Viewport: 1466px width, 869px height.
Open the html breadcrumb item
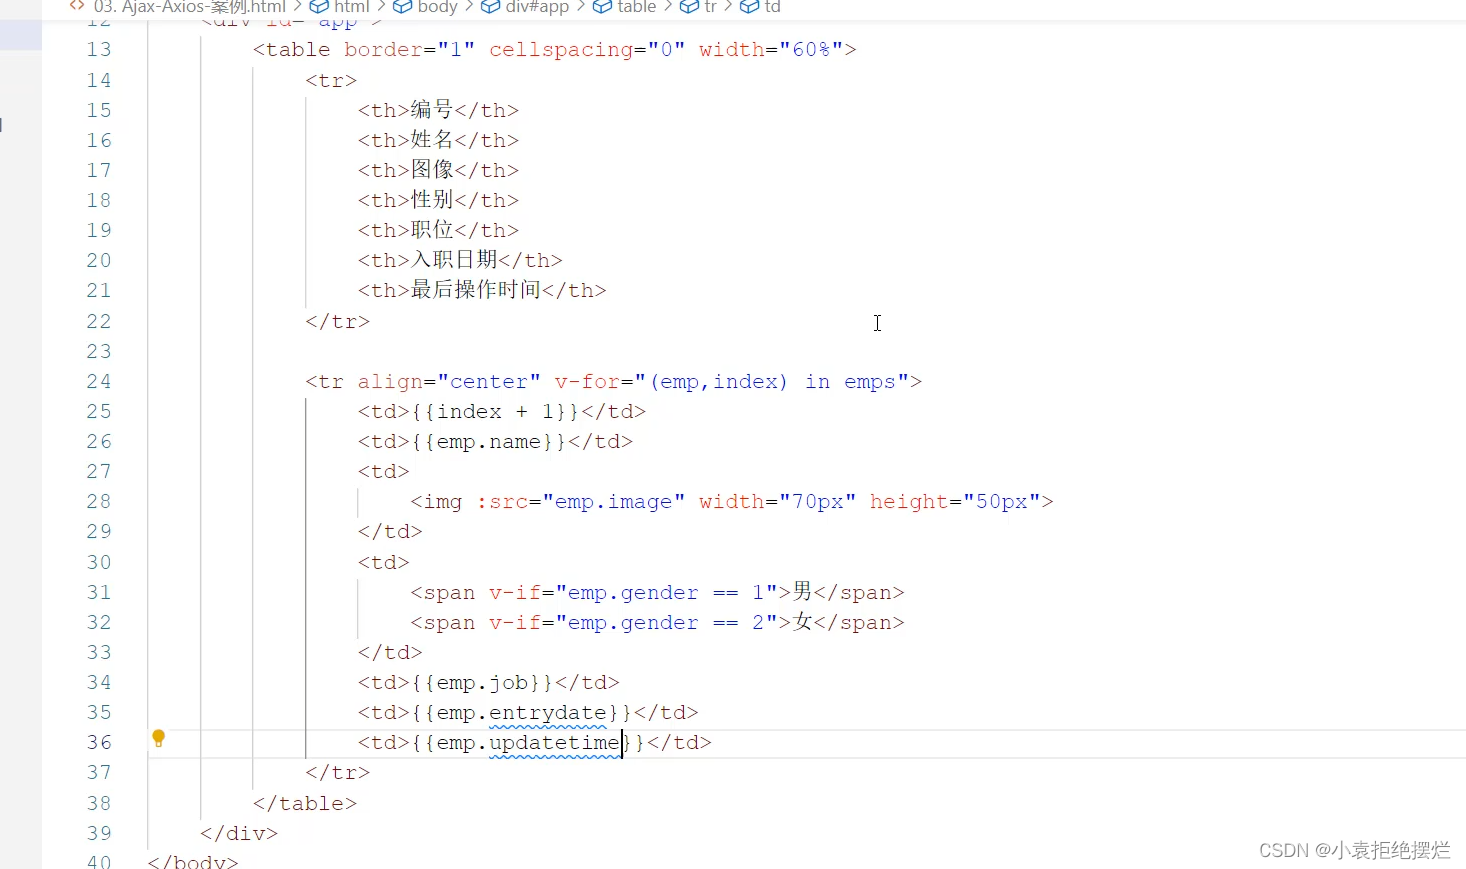click(x=352, y=7)
